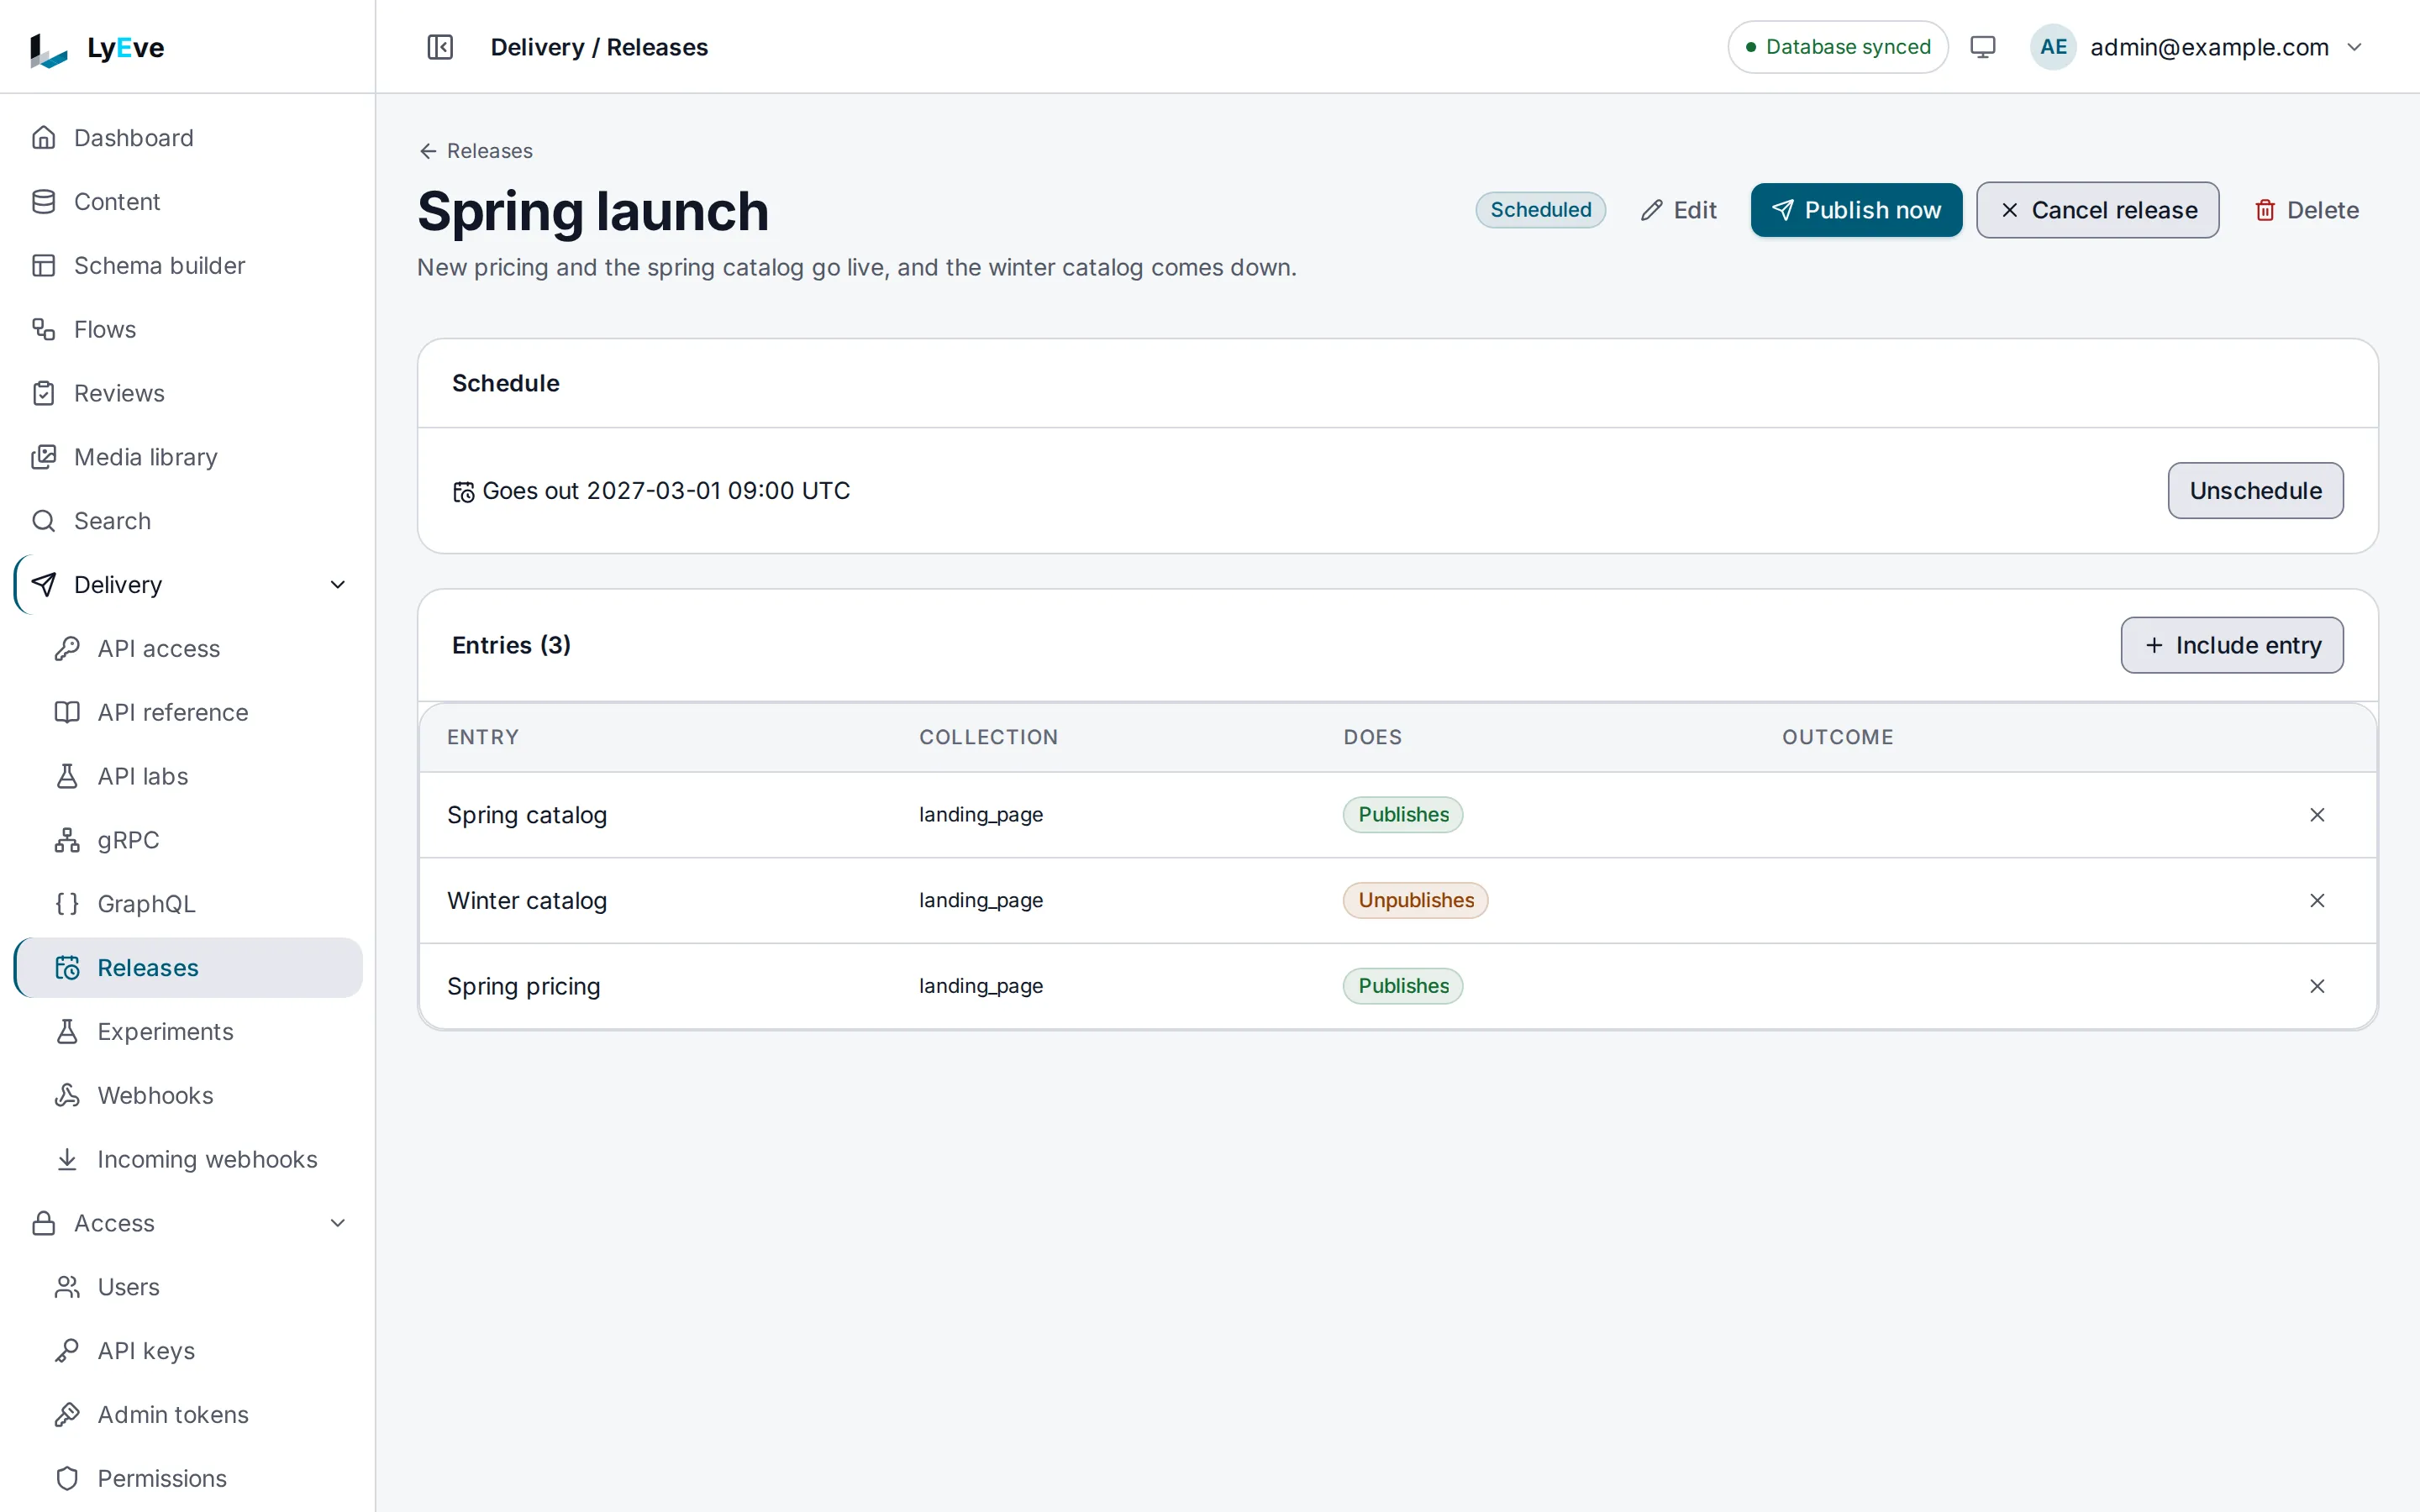
Task: Go to Content section
Action: click(x=188, y=202)
